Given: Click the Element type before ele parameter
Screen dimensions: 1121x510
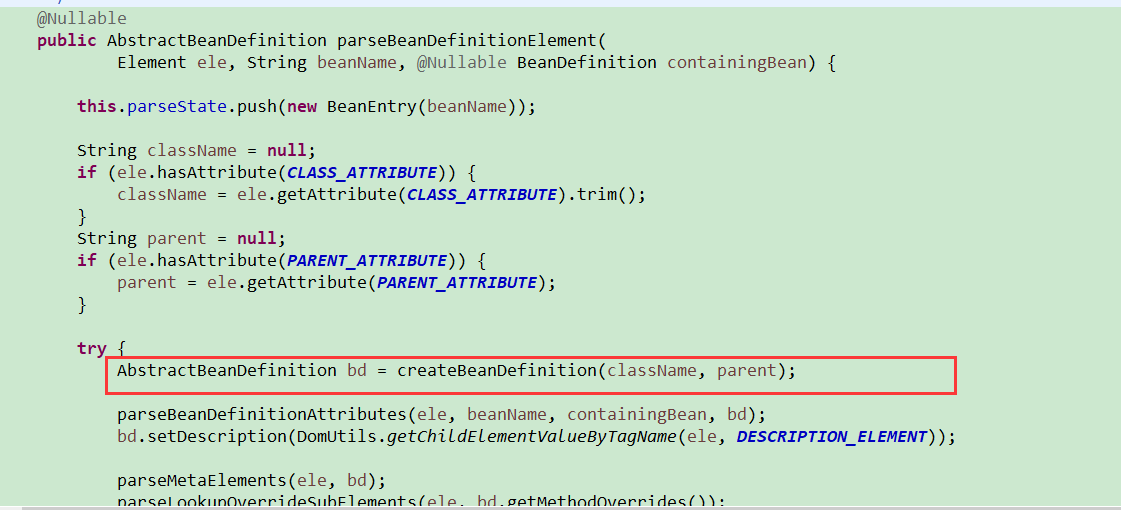Looking at the screenshot, I should pos(152,63).
